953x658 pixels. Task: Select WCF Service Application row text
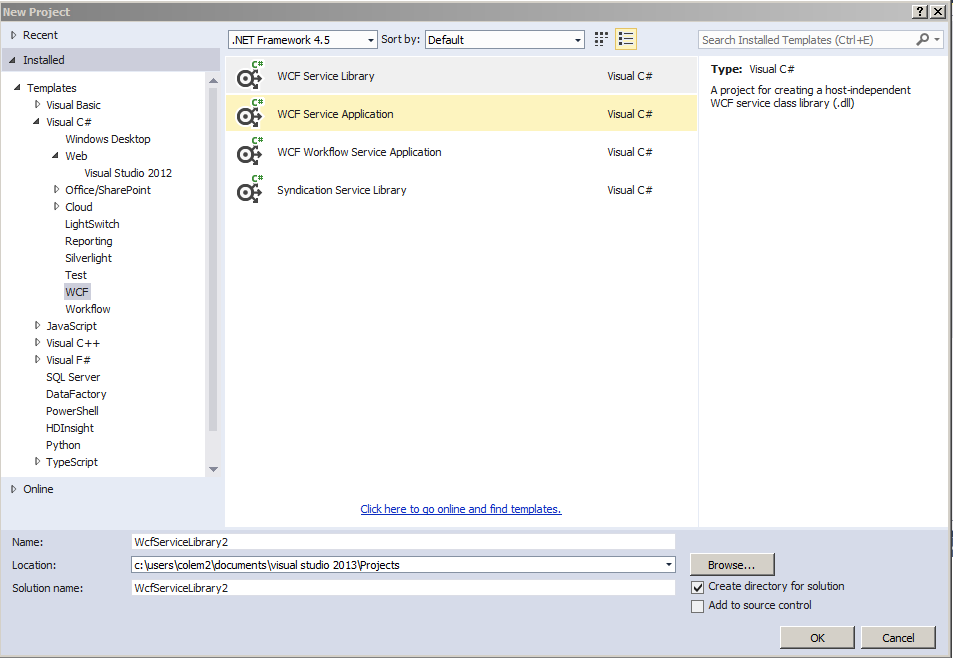(x=335, y=114)
